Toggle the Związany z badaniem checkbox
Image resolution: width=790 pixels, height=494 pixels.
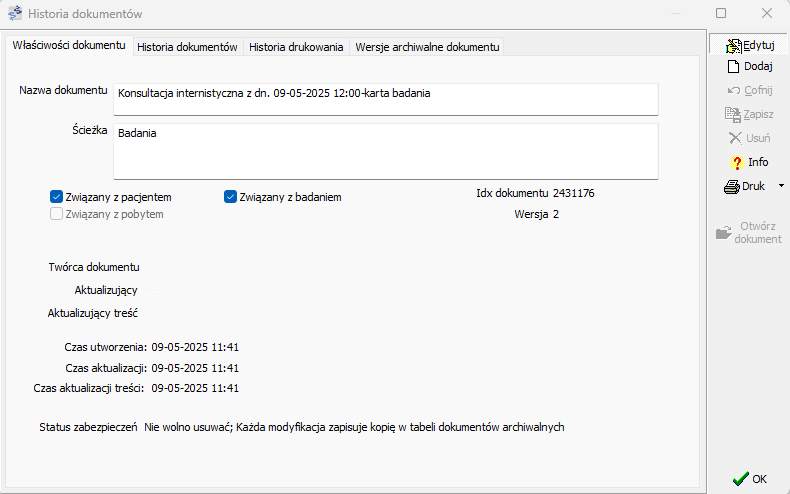[x=230, y=197]
